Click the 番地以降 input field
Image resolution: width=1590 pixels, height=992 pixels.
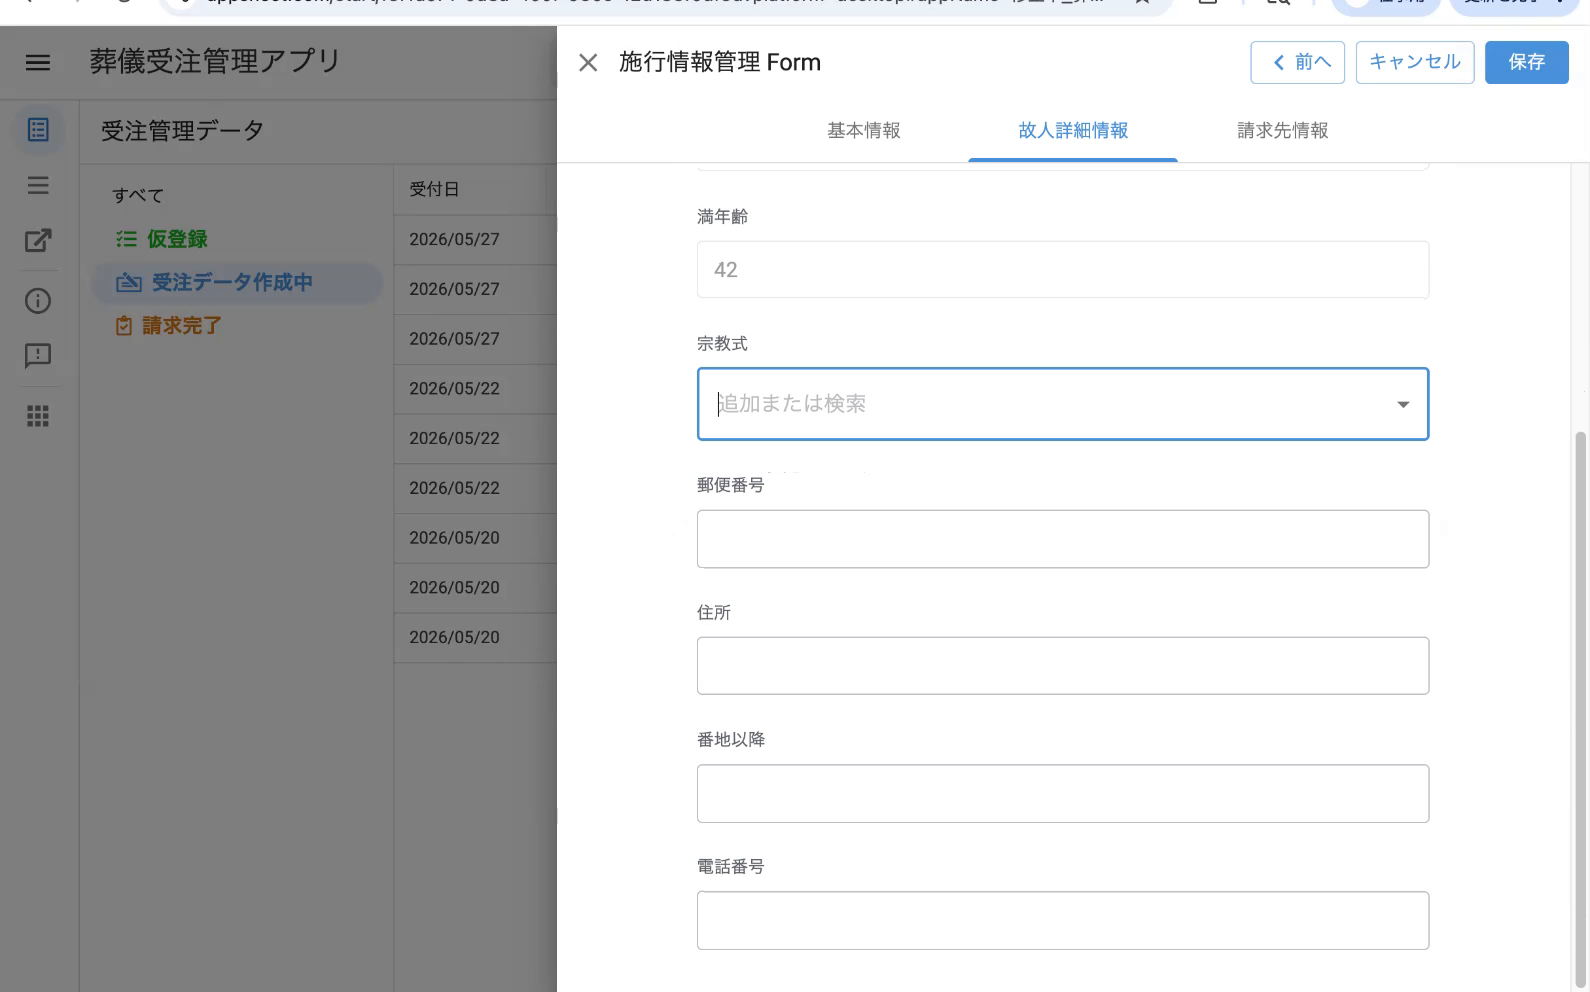coord(1063,794)
